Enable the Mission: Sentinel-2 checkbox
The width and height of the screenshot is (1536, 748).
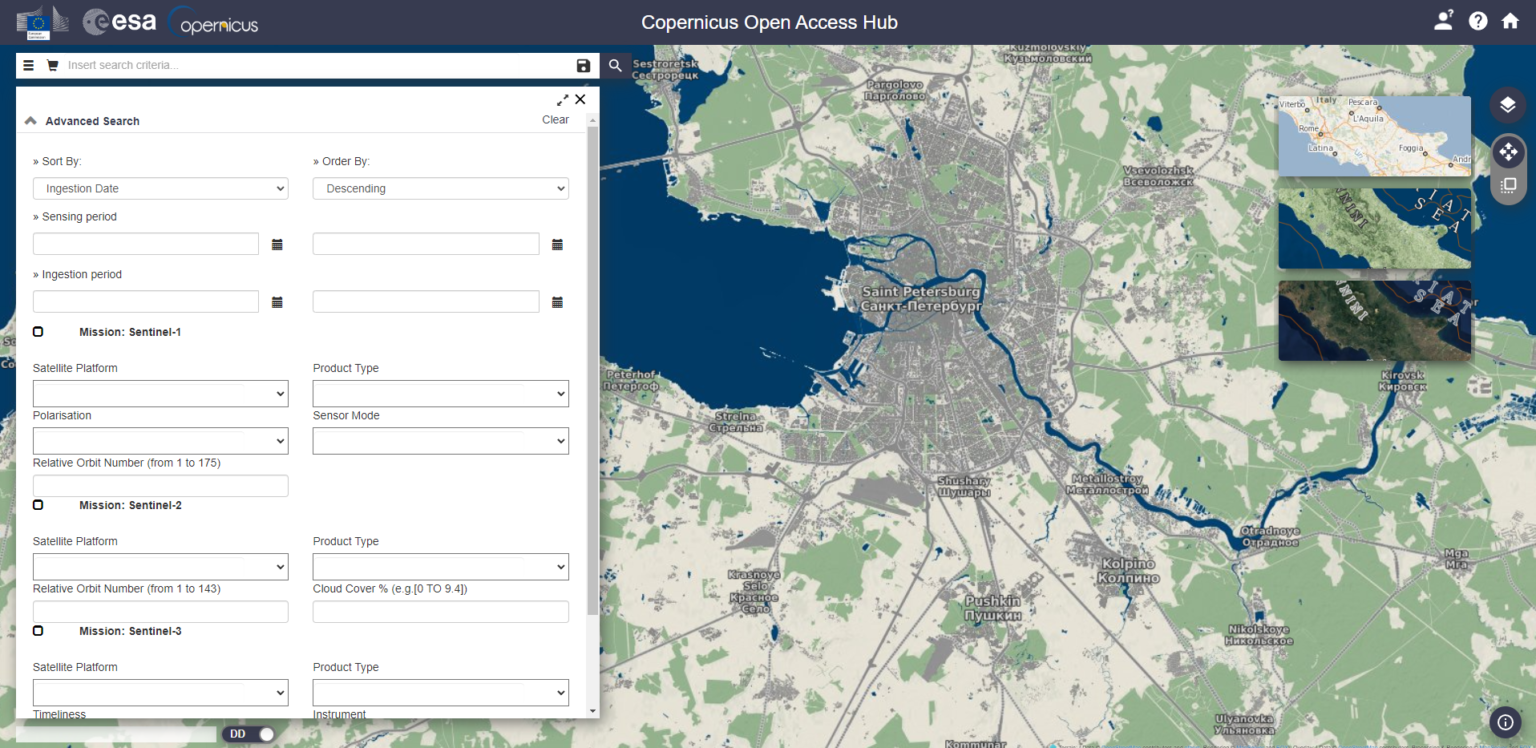tap(38, 505)
